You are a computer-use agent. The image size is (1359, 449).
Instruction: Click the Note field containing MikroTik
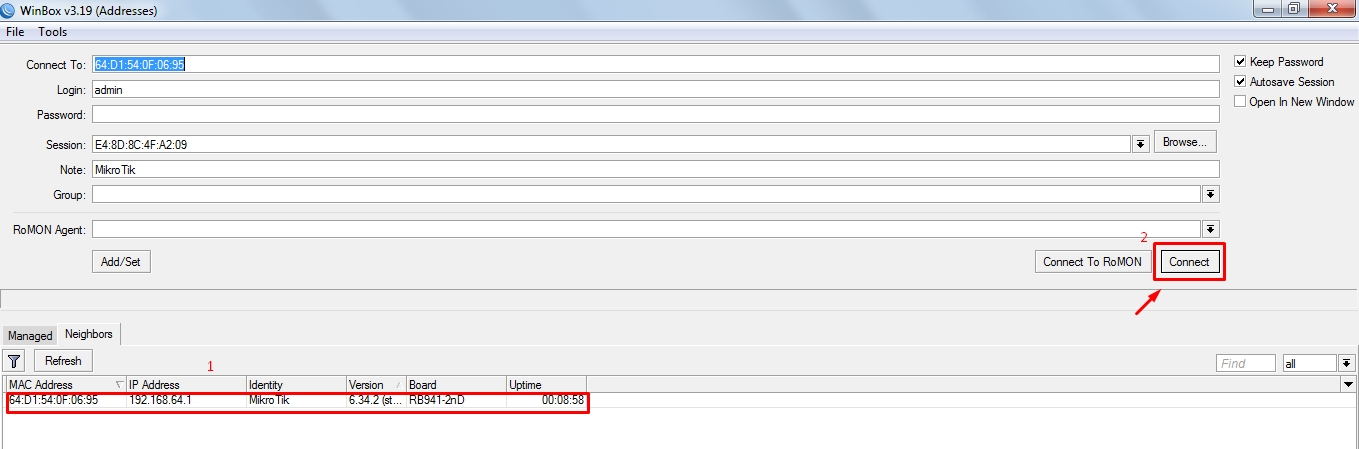[656, 169]
